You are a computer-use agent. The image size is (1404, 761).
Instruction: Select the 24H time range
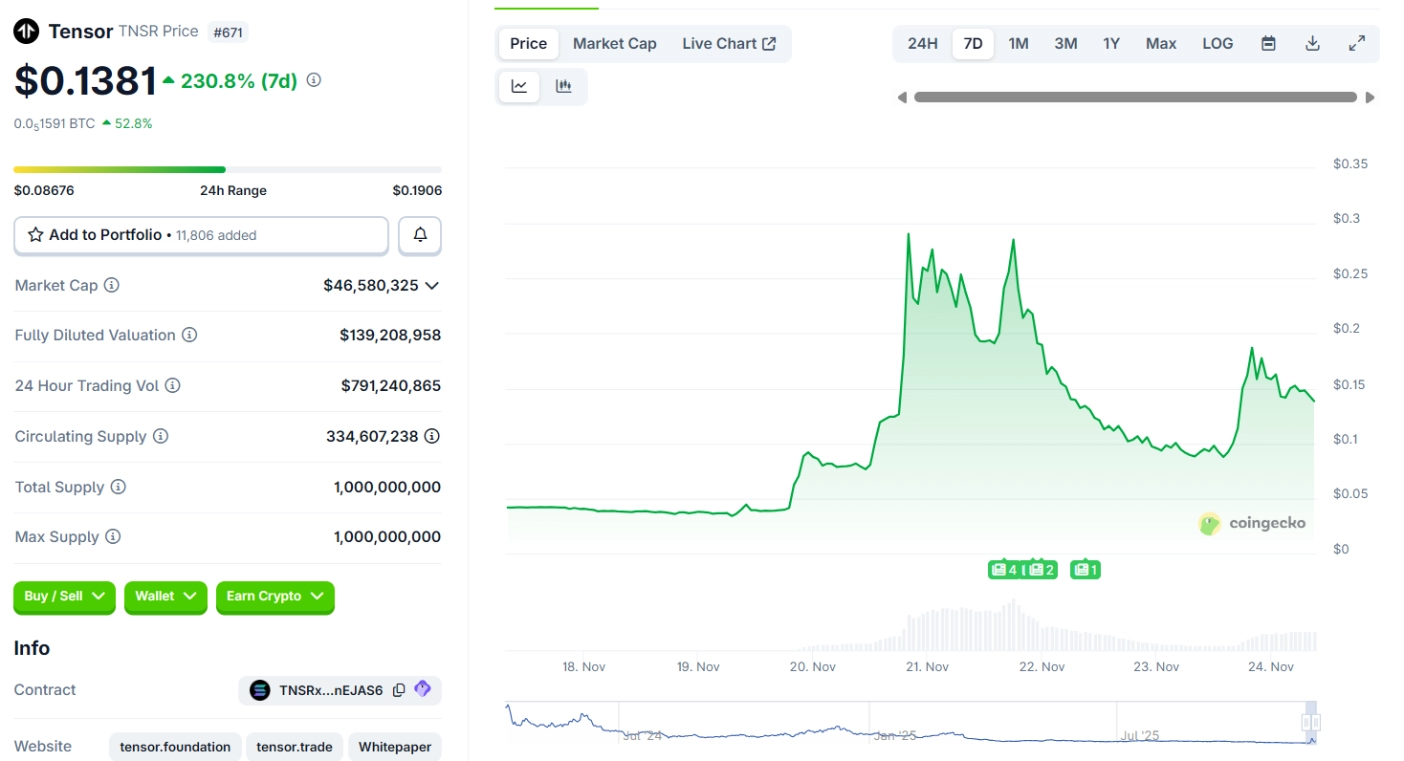[922, 43]
